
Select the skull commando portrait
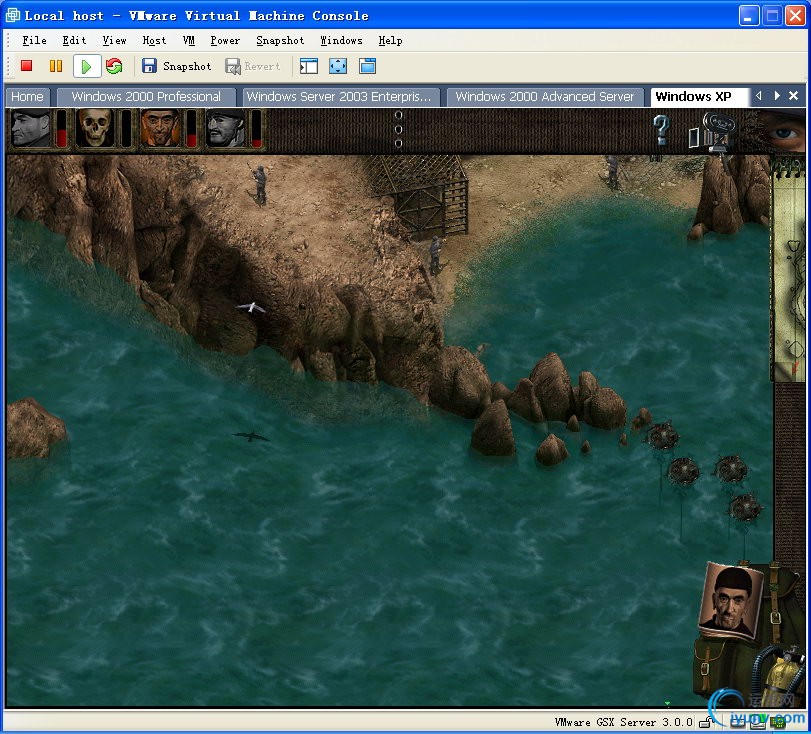click(95, 128)
